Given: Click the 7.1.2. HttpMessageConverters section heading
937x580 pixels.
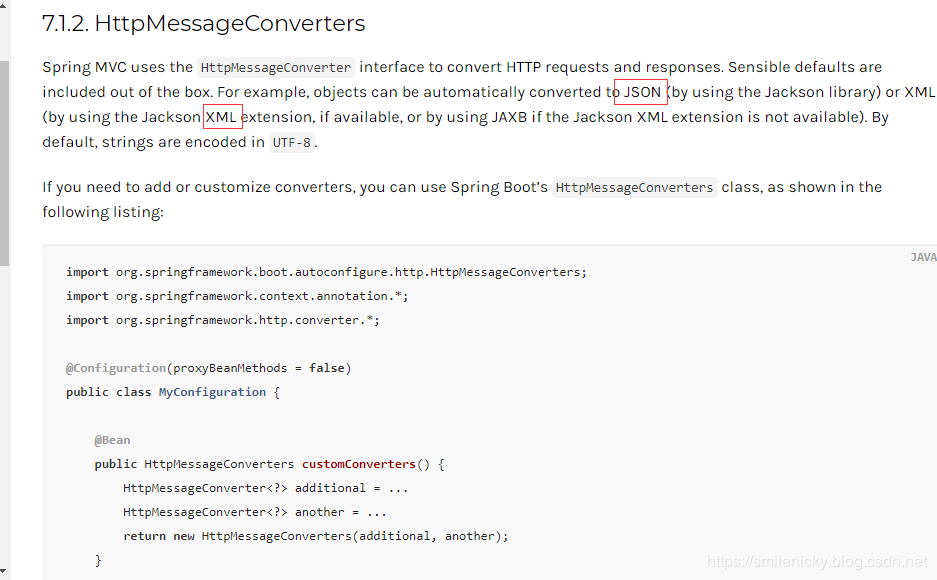Looking at the screenshot, I should (x=204, y=23).
